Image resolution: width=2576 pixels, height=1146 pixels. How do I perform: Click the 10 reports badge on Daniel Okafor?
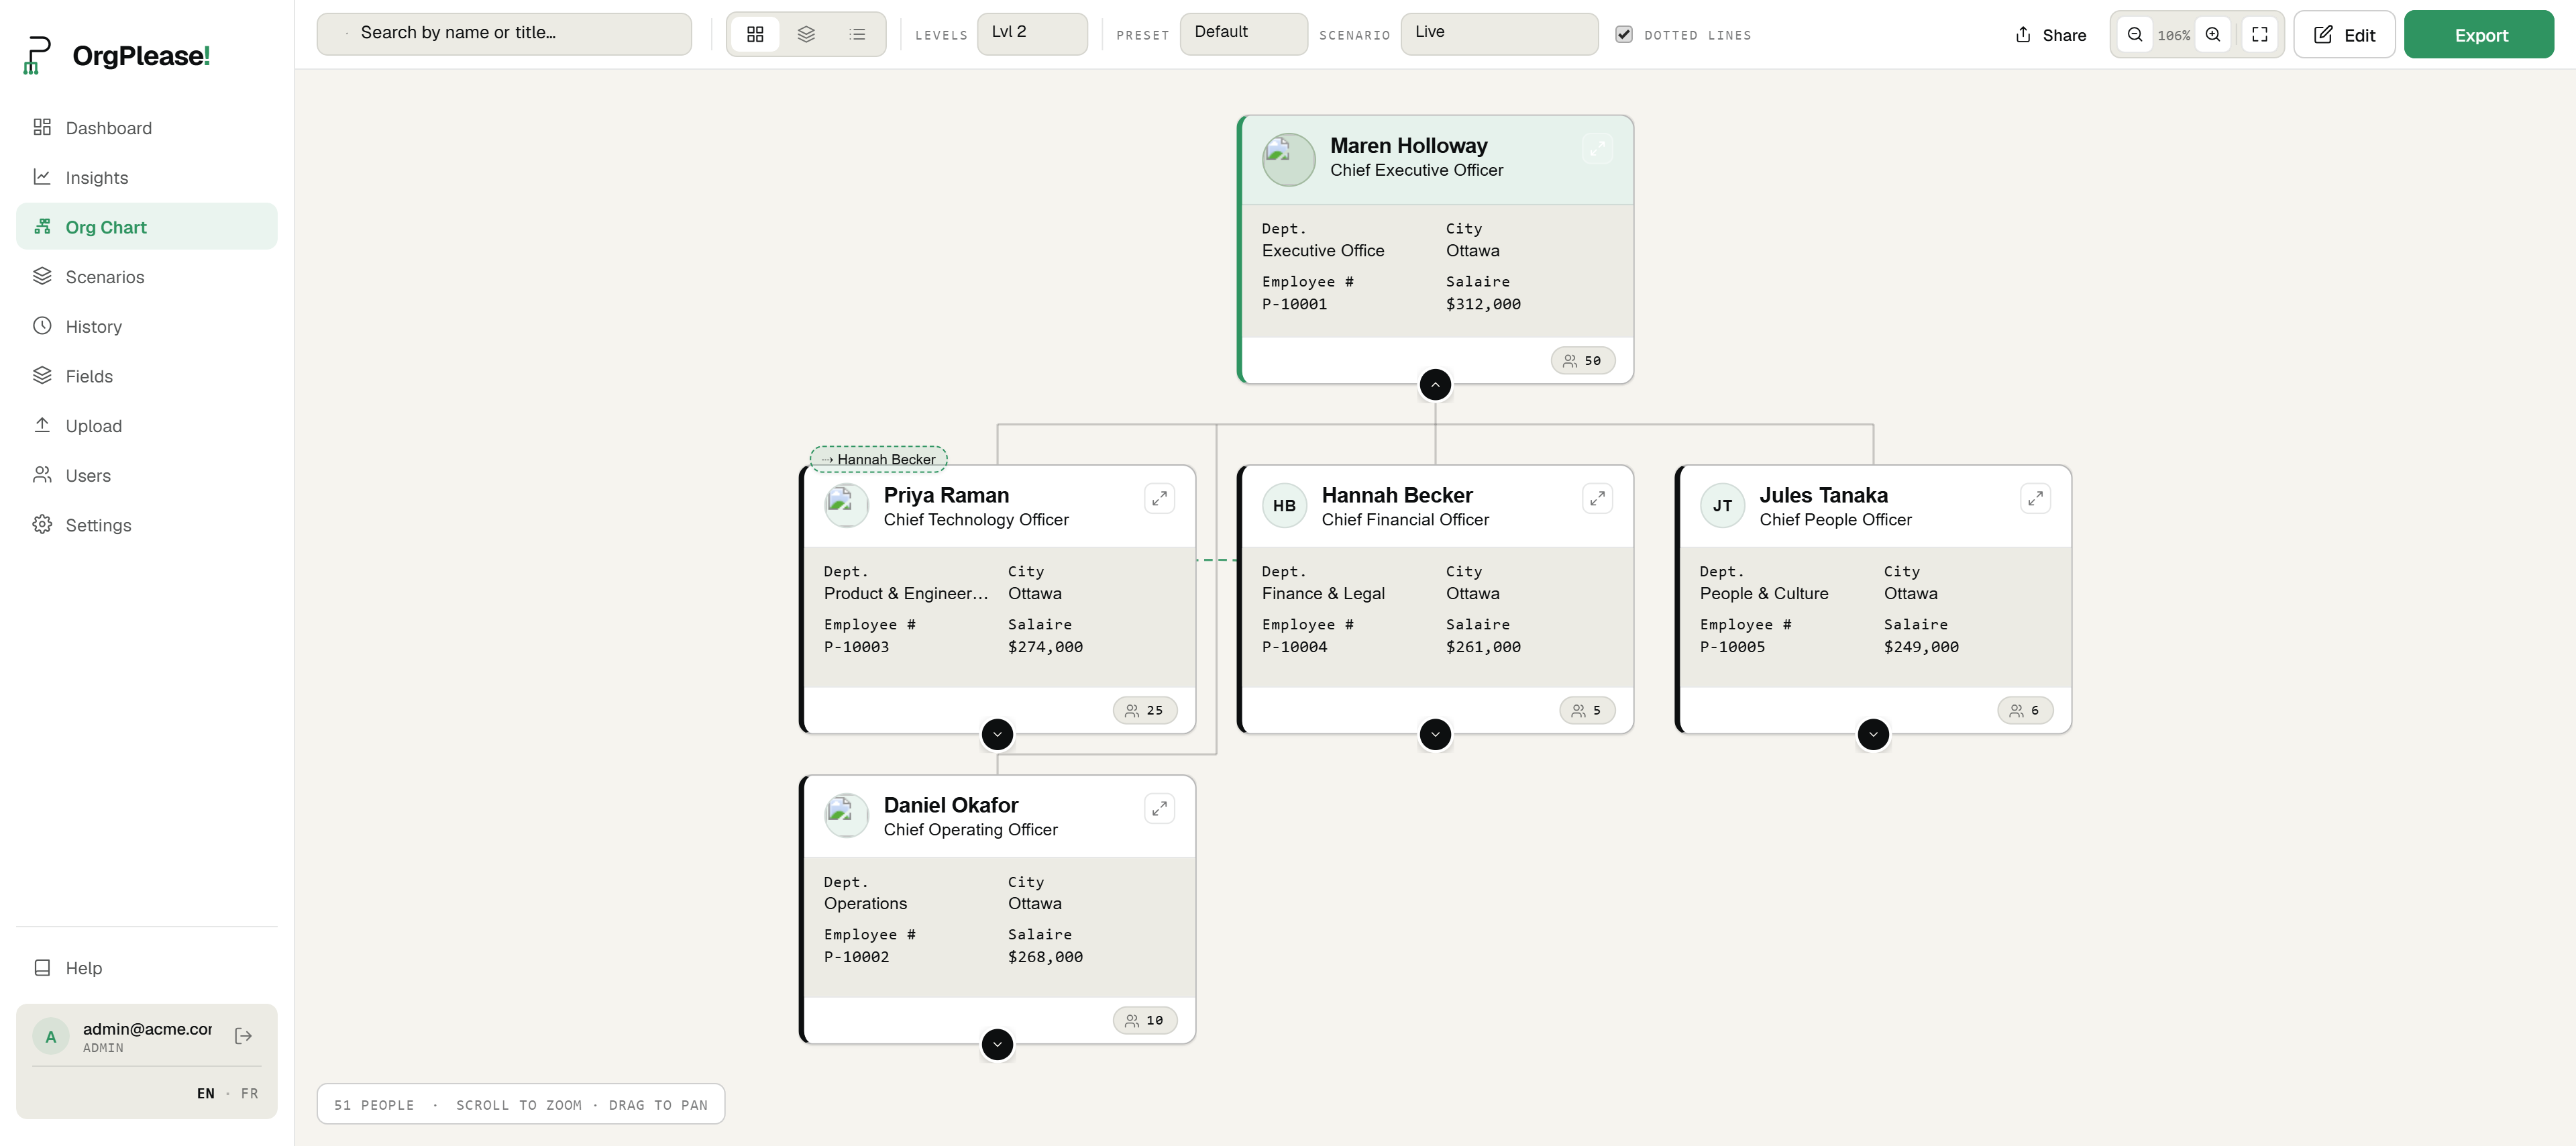pos(1145,1021)
